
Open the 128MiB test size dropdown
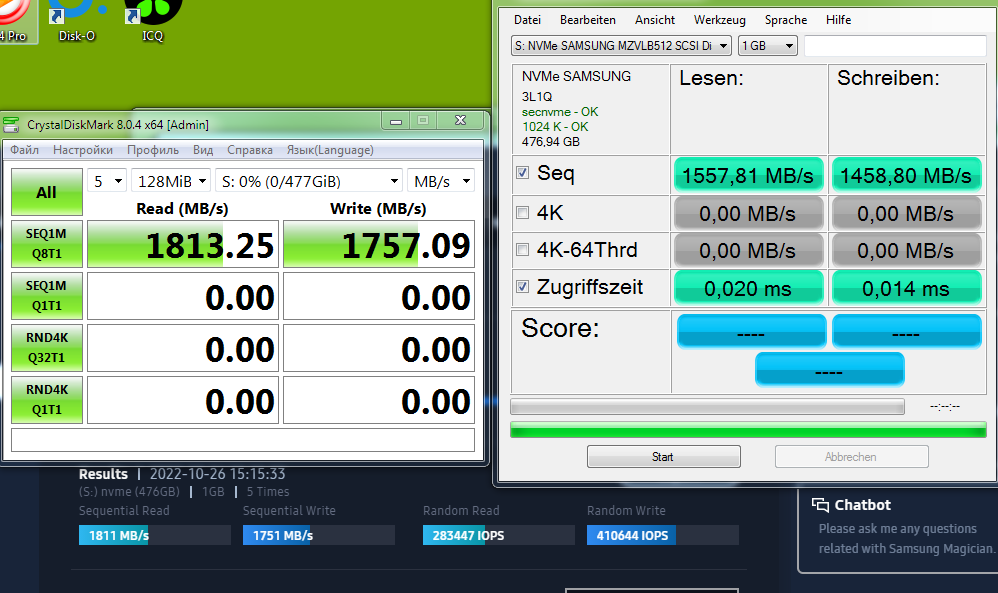171,181
